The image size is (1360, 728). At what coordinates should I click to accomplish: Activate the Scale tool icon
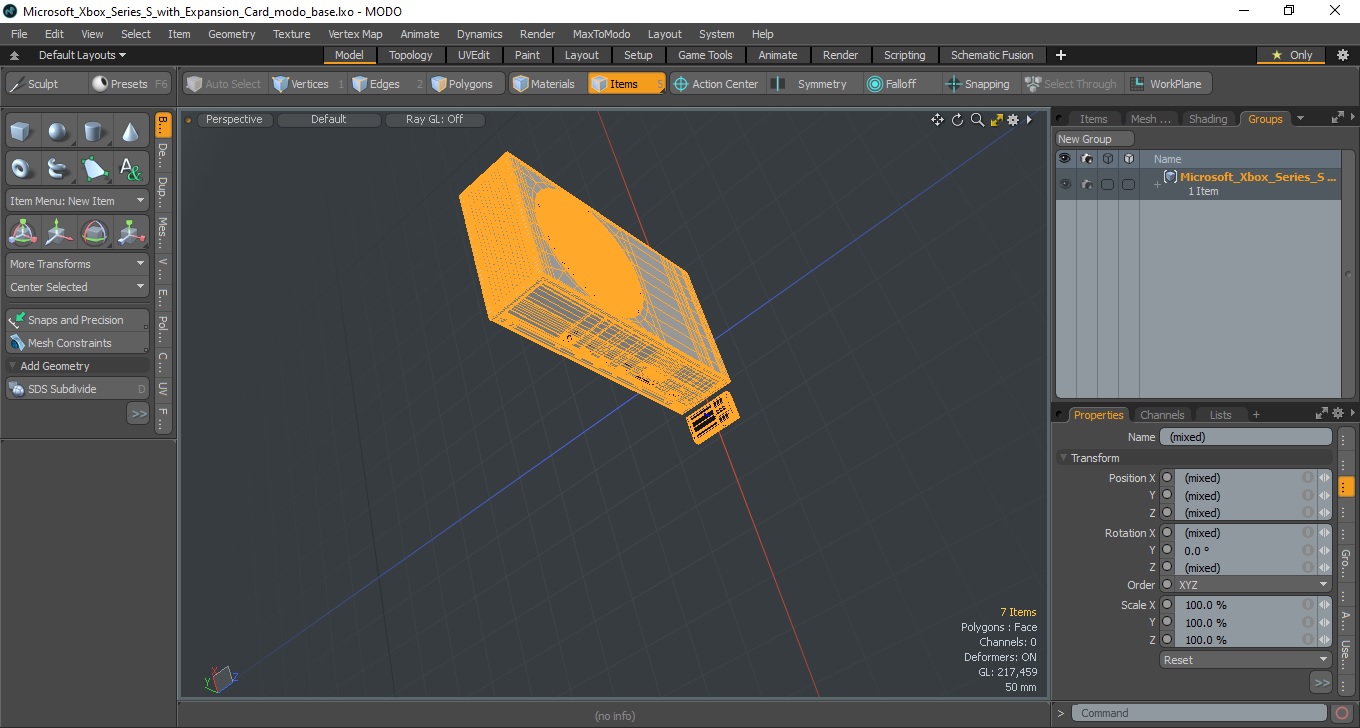pyautogui.click(x=131, y=233)
